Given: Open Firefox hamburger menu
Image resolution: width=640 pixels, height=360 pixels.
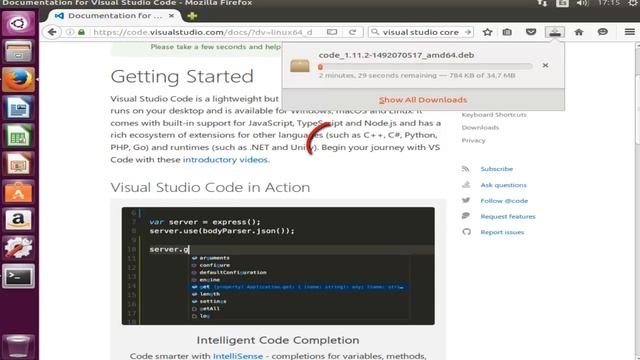Looking at the screenshot, I should tap(629, 32).
